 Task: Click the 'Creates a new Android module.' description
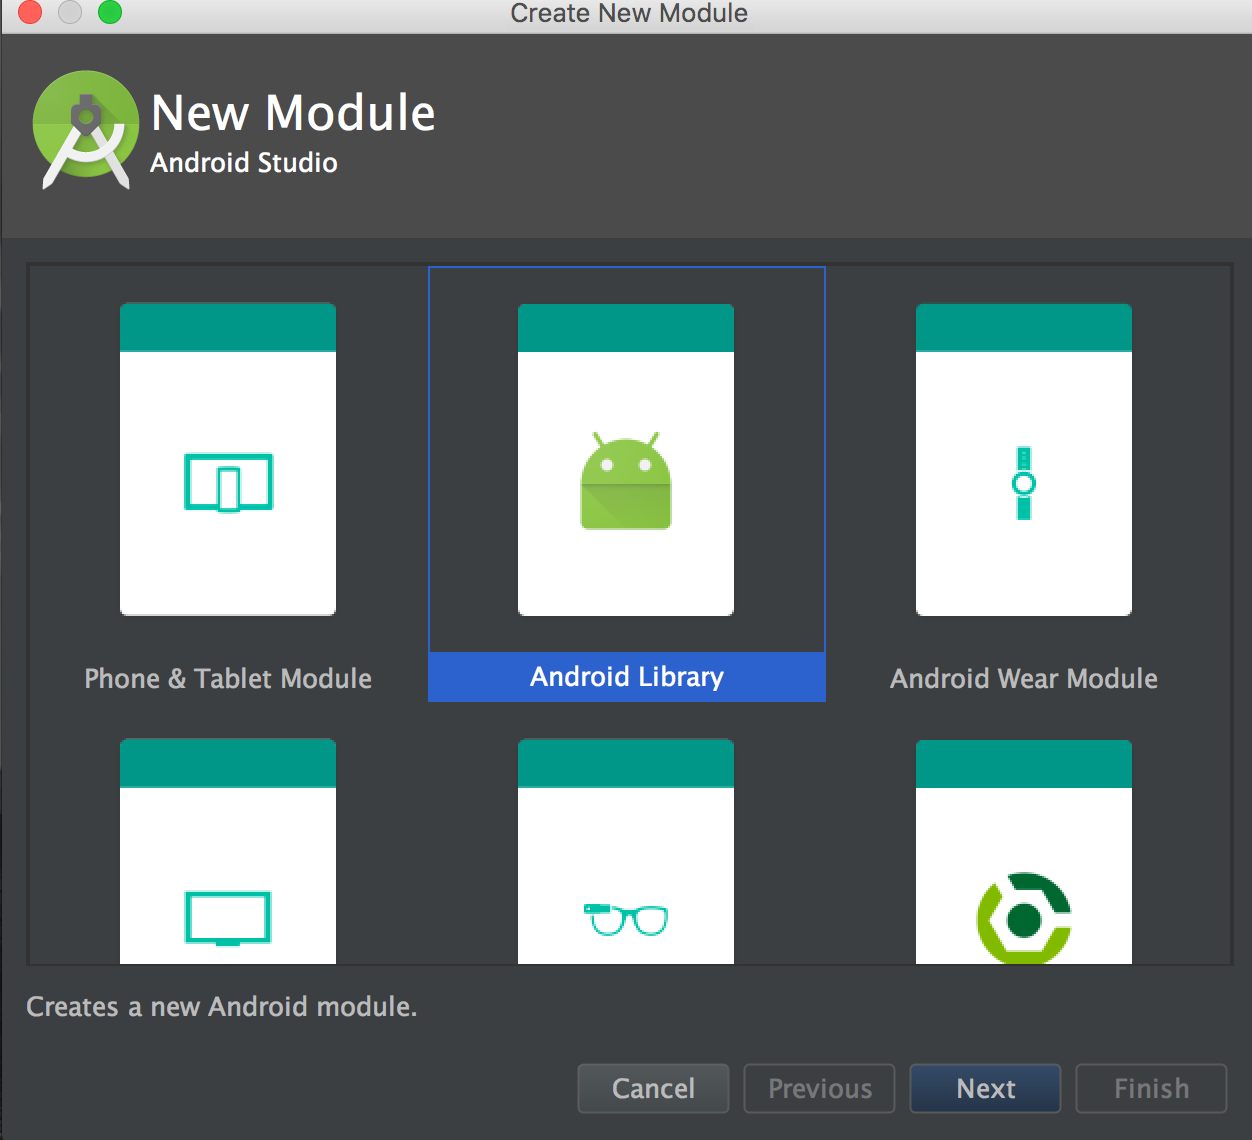[222, 1006]
